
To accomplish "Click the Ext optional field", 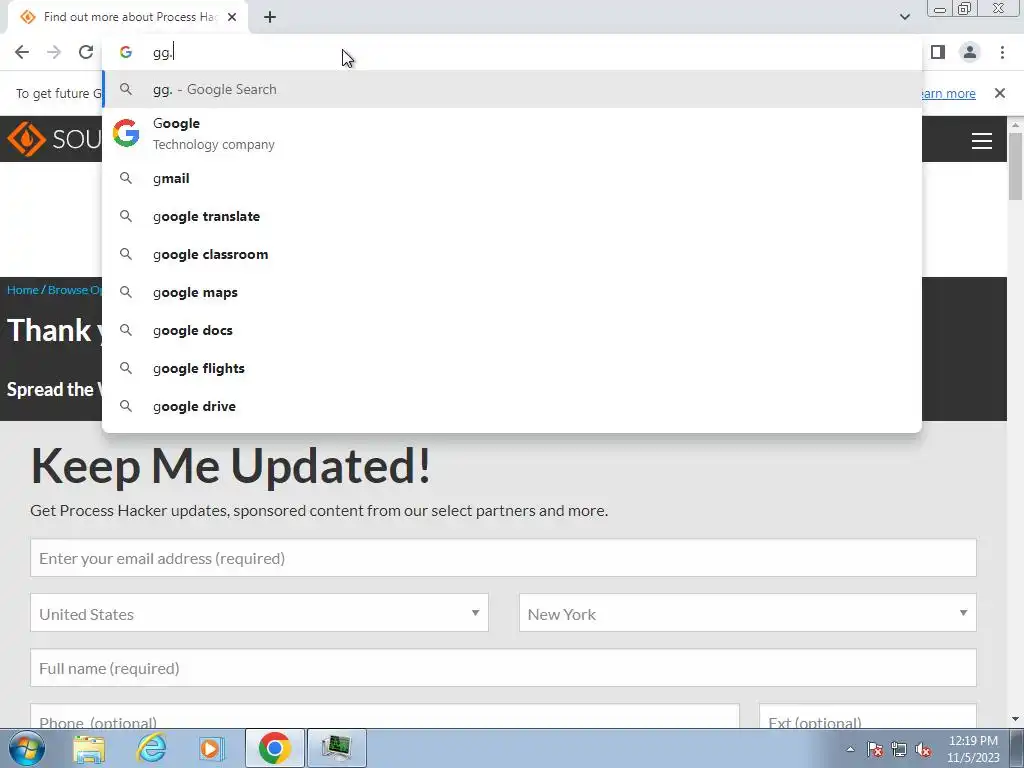I will pos(867,716).
